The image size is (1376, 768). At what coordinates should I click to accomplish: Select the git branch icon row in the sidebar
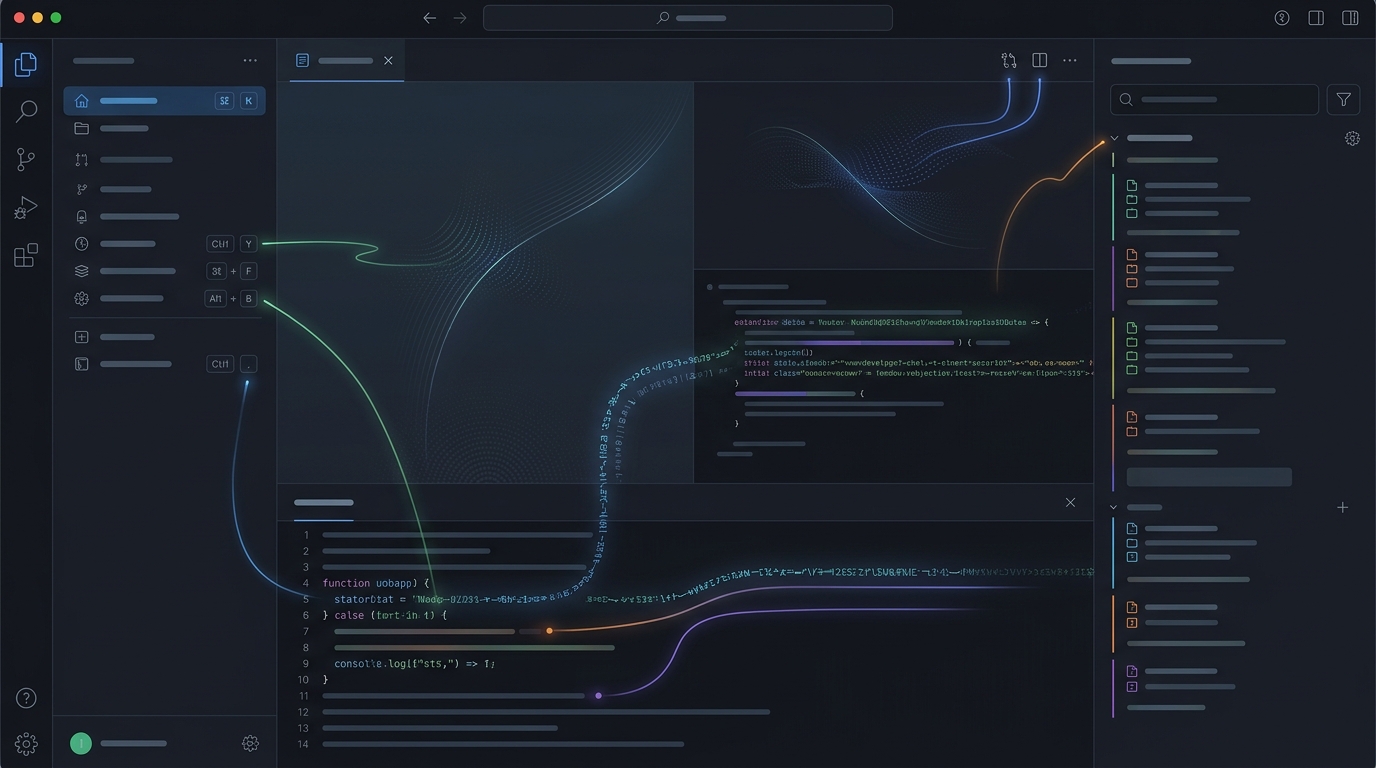(x=165, y=189)
